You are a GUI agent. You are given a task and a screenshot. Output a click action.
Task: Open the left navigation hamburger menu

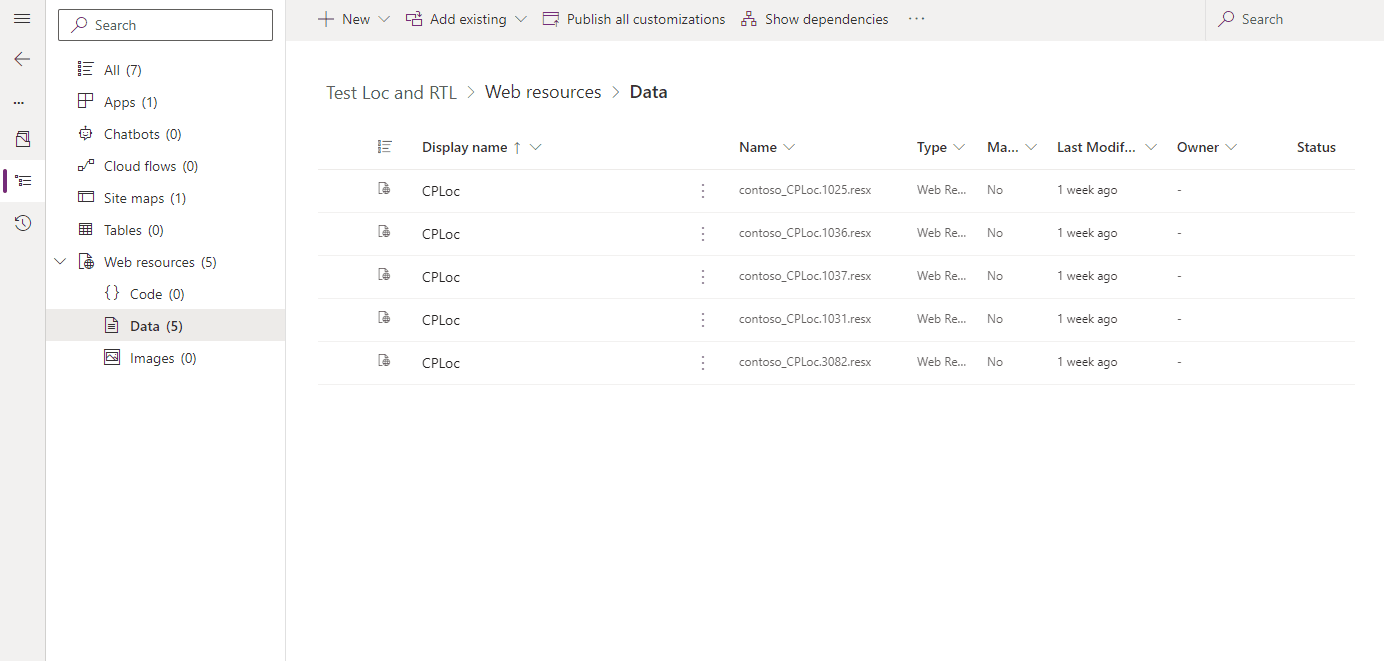point(22,18)
